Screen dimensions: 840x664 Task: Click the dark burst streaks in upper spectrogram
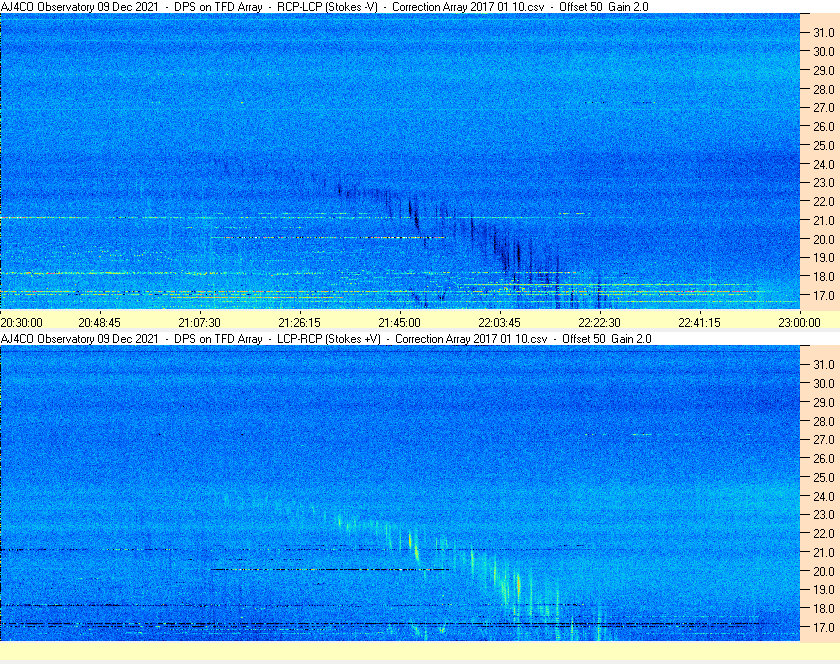(412, 232)
